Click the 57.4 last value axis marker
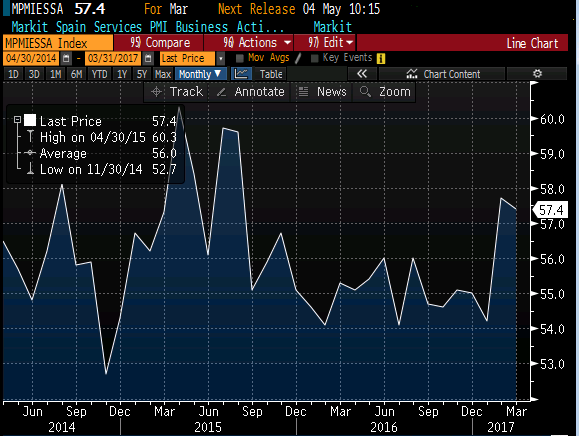Viewport: 579px width, 436px height. coord(550,210)
